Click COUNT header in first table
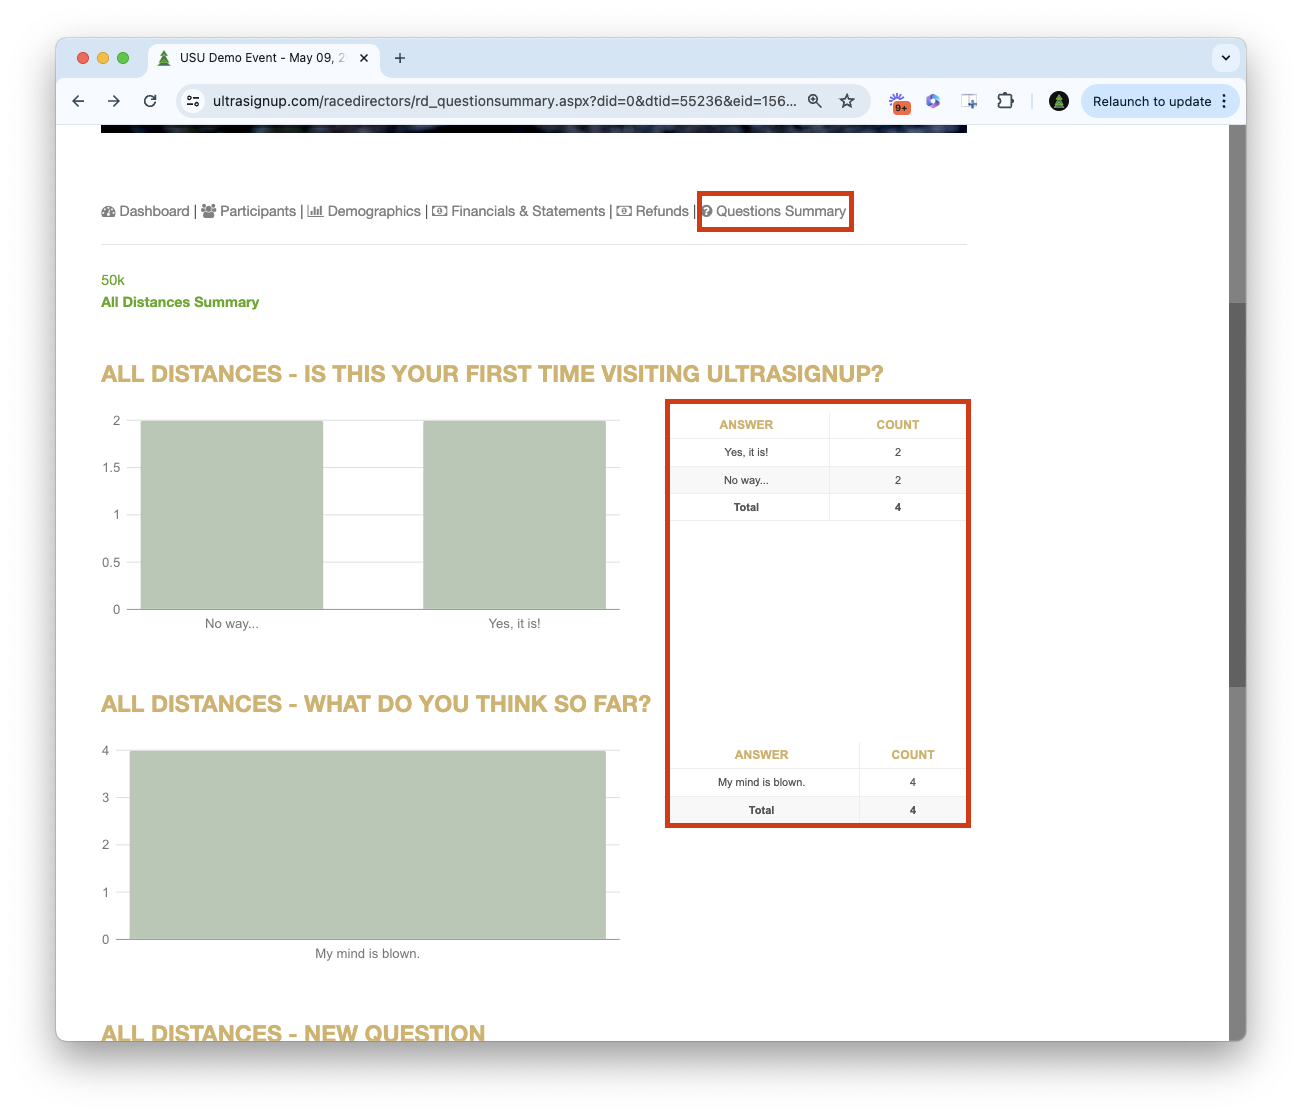Image resolution: width=1302 pixels, height=1115 pixels. 898,425
